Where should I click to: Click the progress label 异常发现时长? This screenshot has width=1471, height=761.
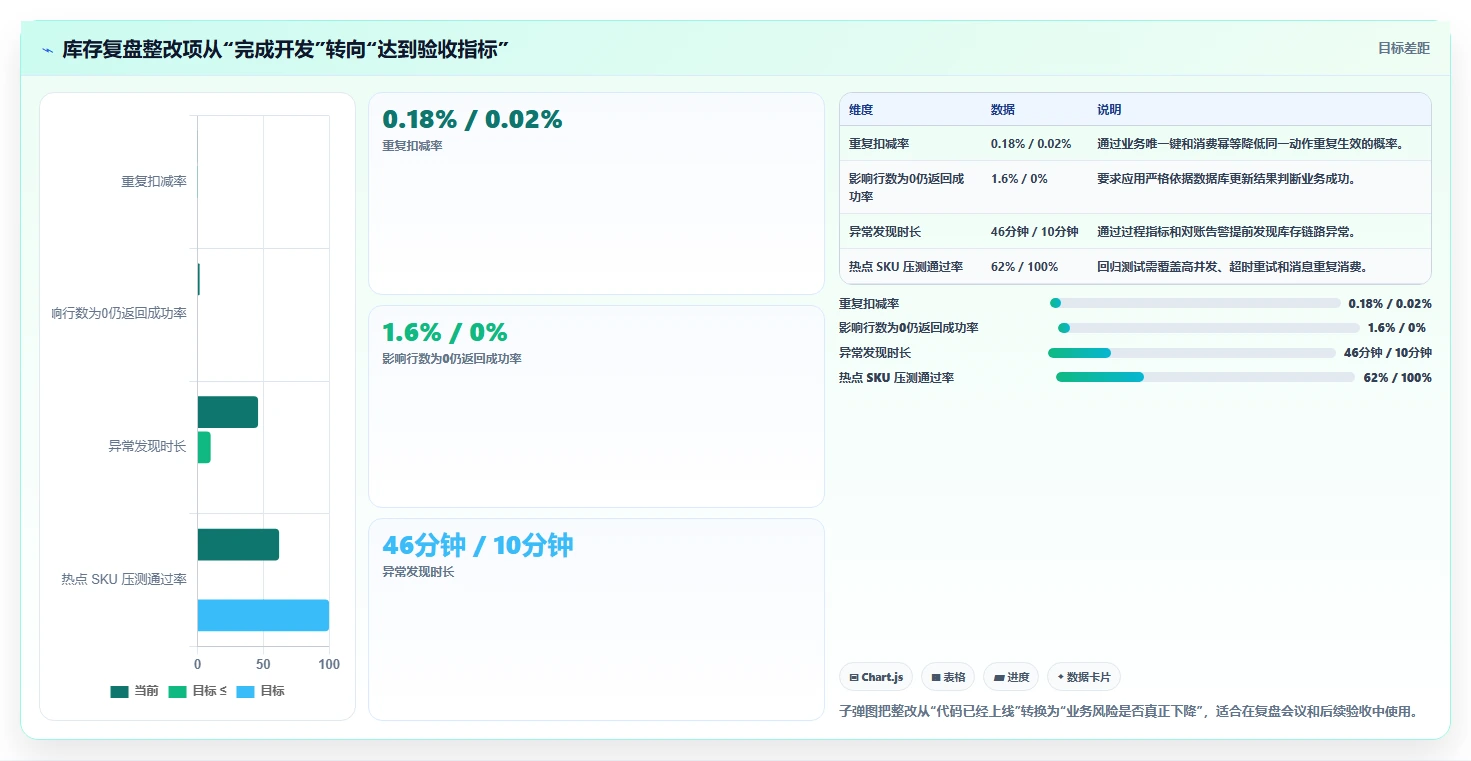click(875, 353)
